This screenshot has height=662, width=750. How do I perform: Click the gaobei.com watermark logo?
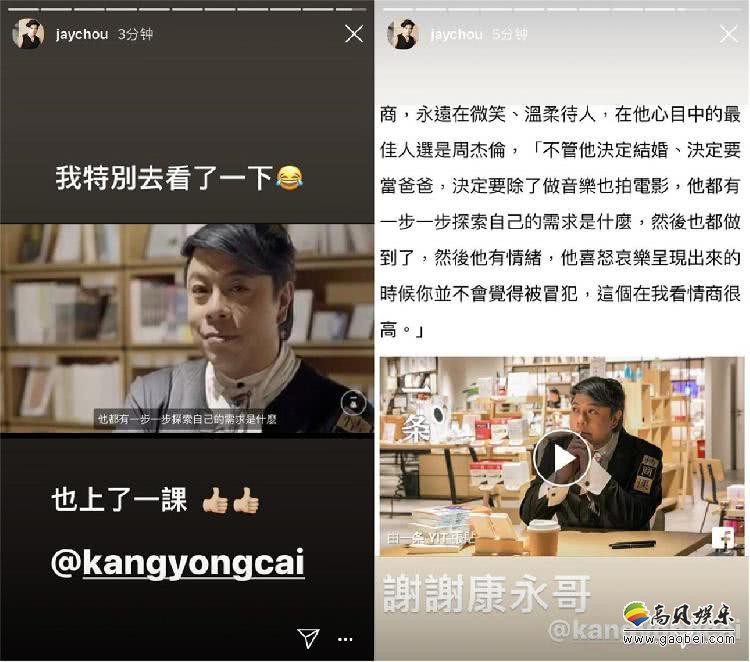click(x=678, y=623)
